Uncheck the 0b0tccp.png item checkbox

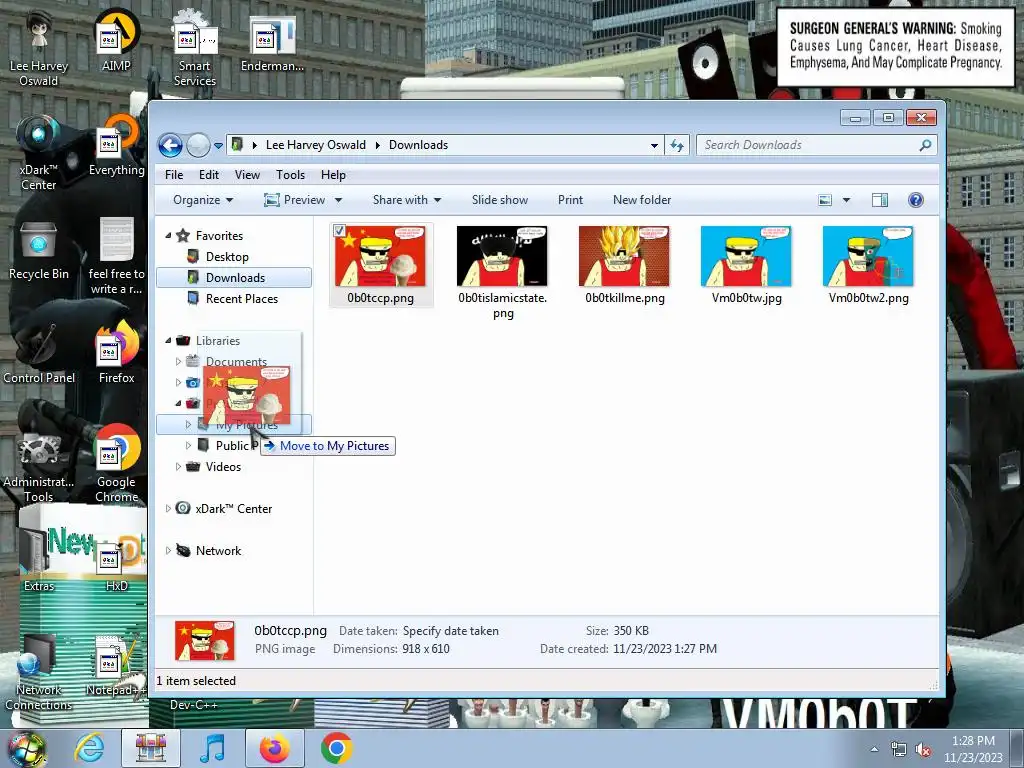(x=339, y=231)
